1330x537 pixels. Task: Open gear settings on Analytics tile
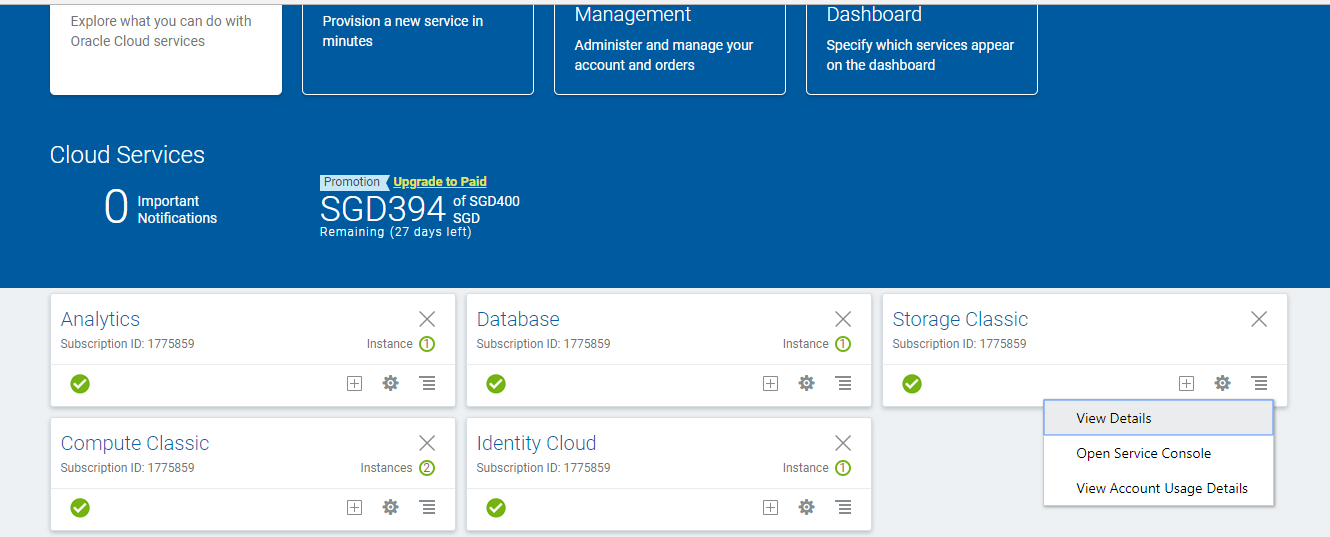click(391, 383)
